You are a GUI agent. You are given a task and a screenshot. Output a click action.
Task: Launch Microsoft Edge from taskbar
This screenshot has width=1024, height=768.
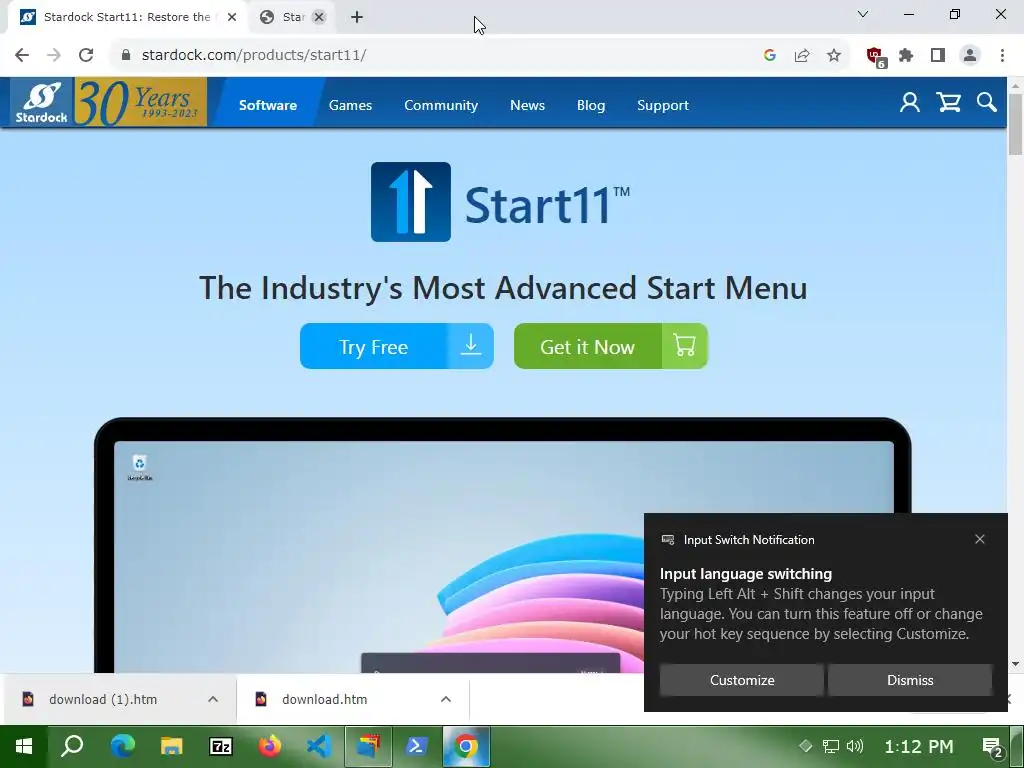coord(123,746)
